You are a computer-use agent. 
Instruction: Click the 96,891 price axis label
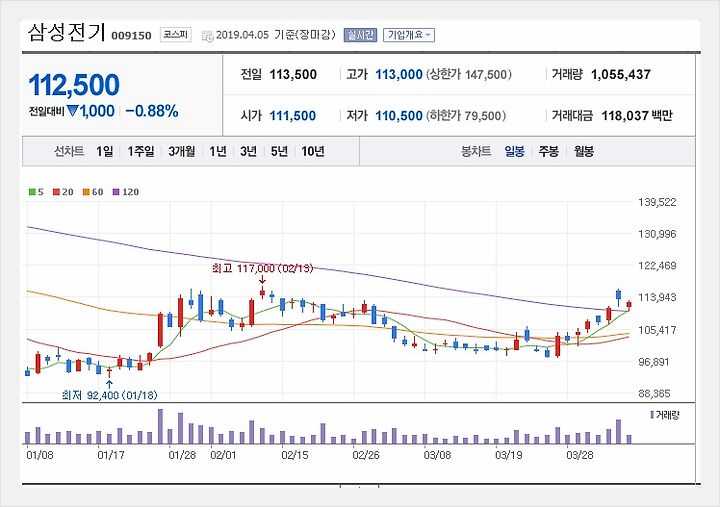click(654, 362)
